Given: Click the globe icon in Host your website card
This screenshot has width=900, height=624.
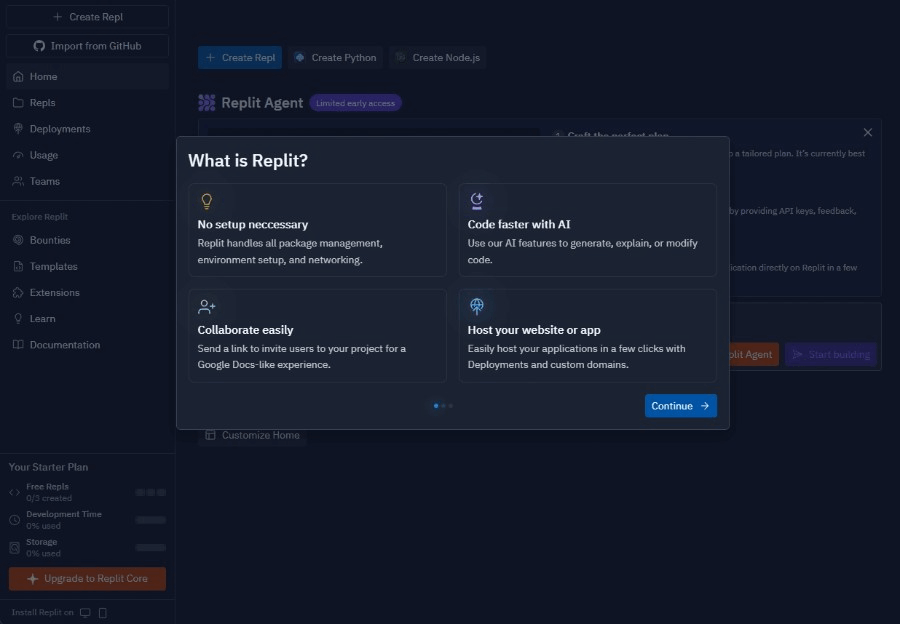Looking at the screenshot, I should pyautogui.click(x=476, y=307).
